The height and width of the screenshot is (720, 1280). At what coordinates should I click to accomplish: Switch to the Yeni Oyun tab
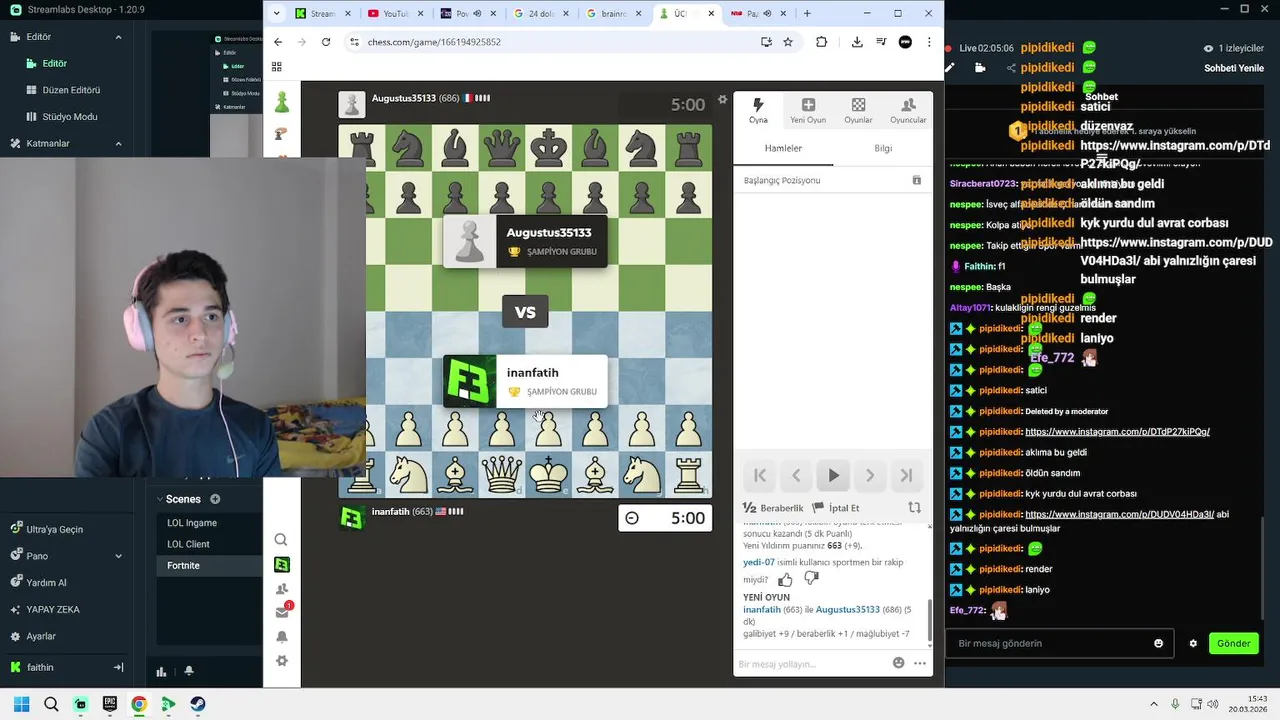coord(808,110)
